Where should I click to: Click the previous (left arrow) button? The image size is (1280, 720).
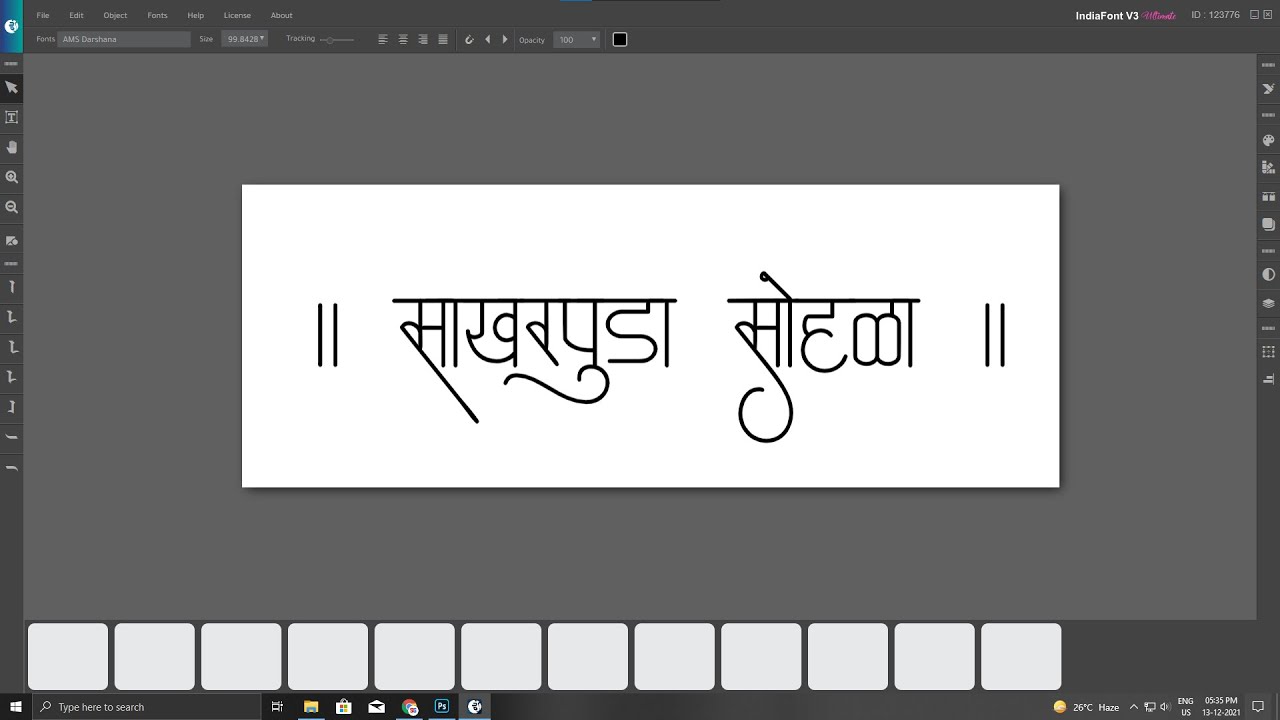(487, 39)
